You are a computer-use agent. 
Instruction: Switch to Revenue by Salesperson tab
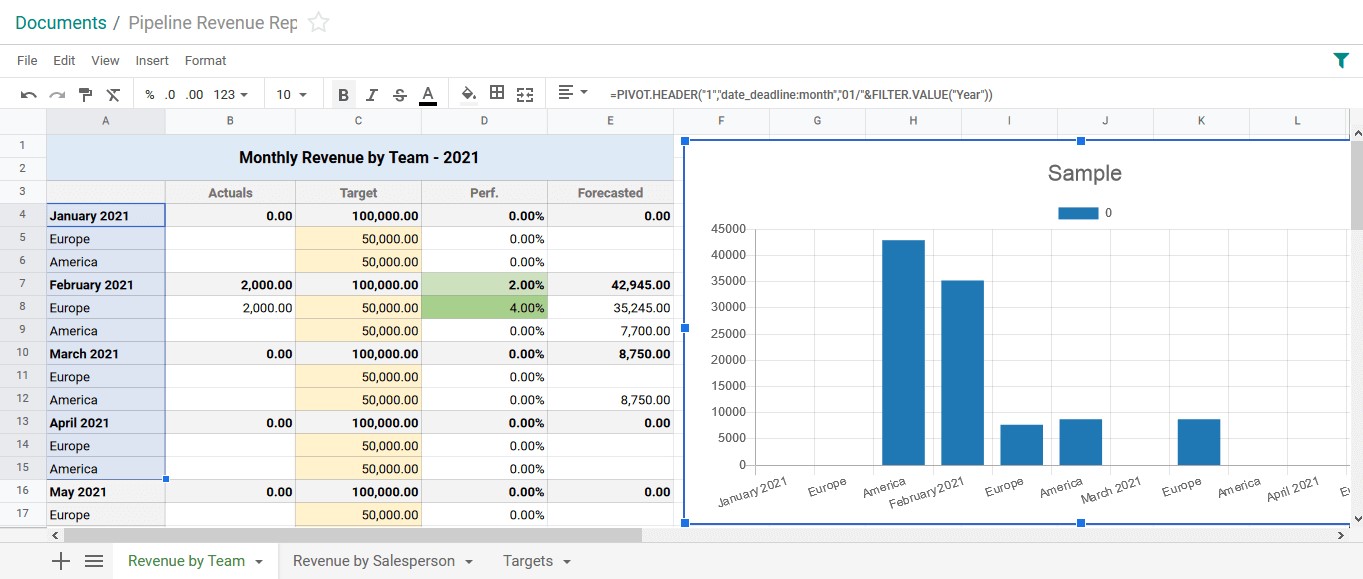(373, 561)
